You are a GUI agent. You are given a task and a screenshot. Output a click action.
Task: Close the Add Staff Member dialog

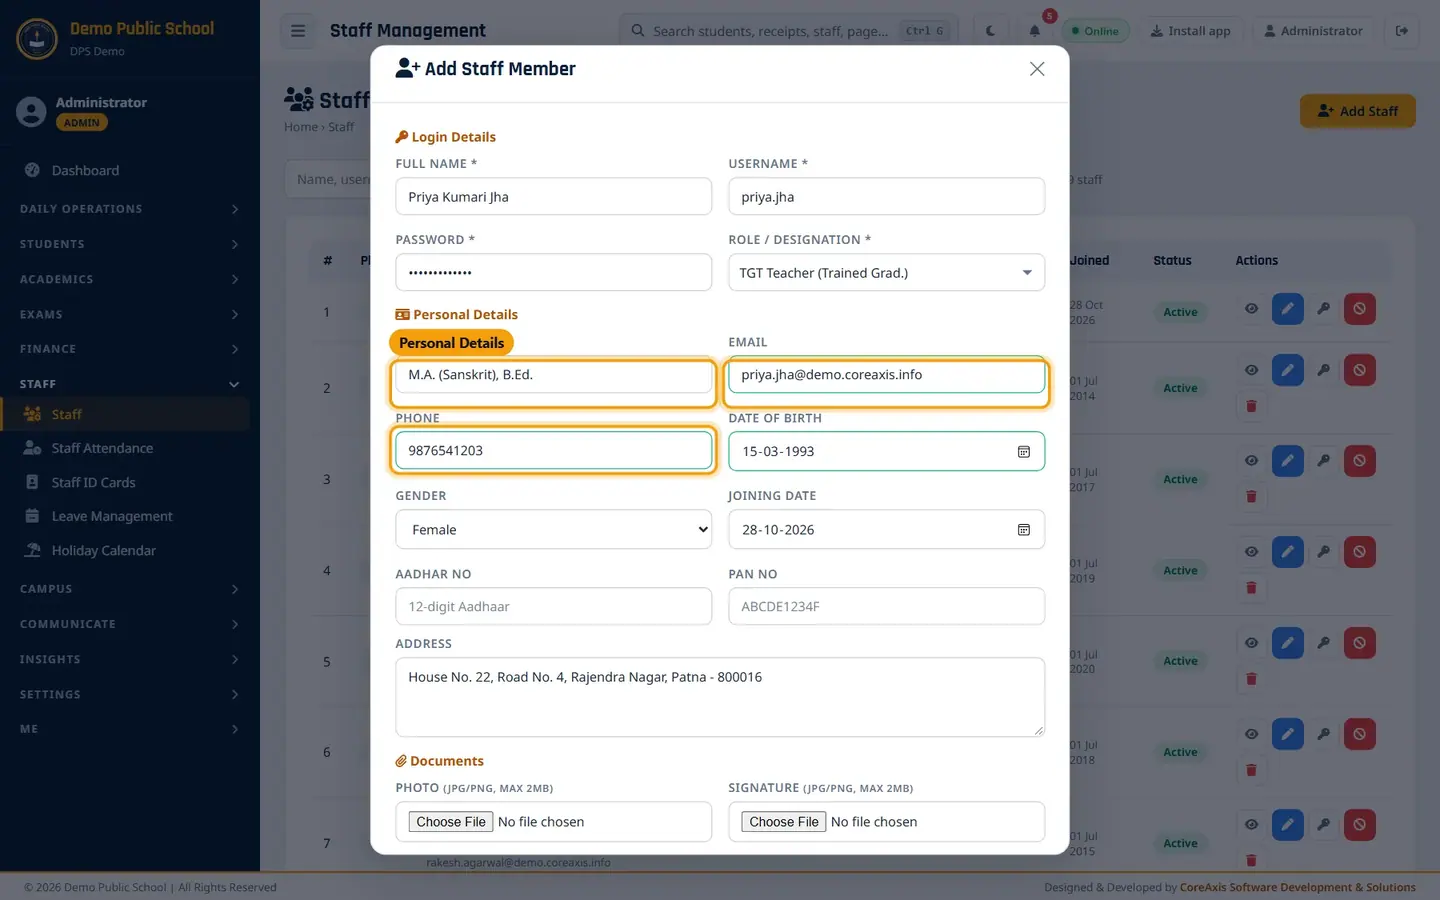pyautogui.click(x=1037, y=69)
